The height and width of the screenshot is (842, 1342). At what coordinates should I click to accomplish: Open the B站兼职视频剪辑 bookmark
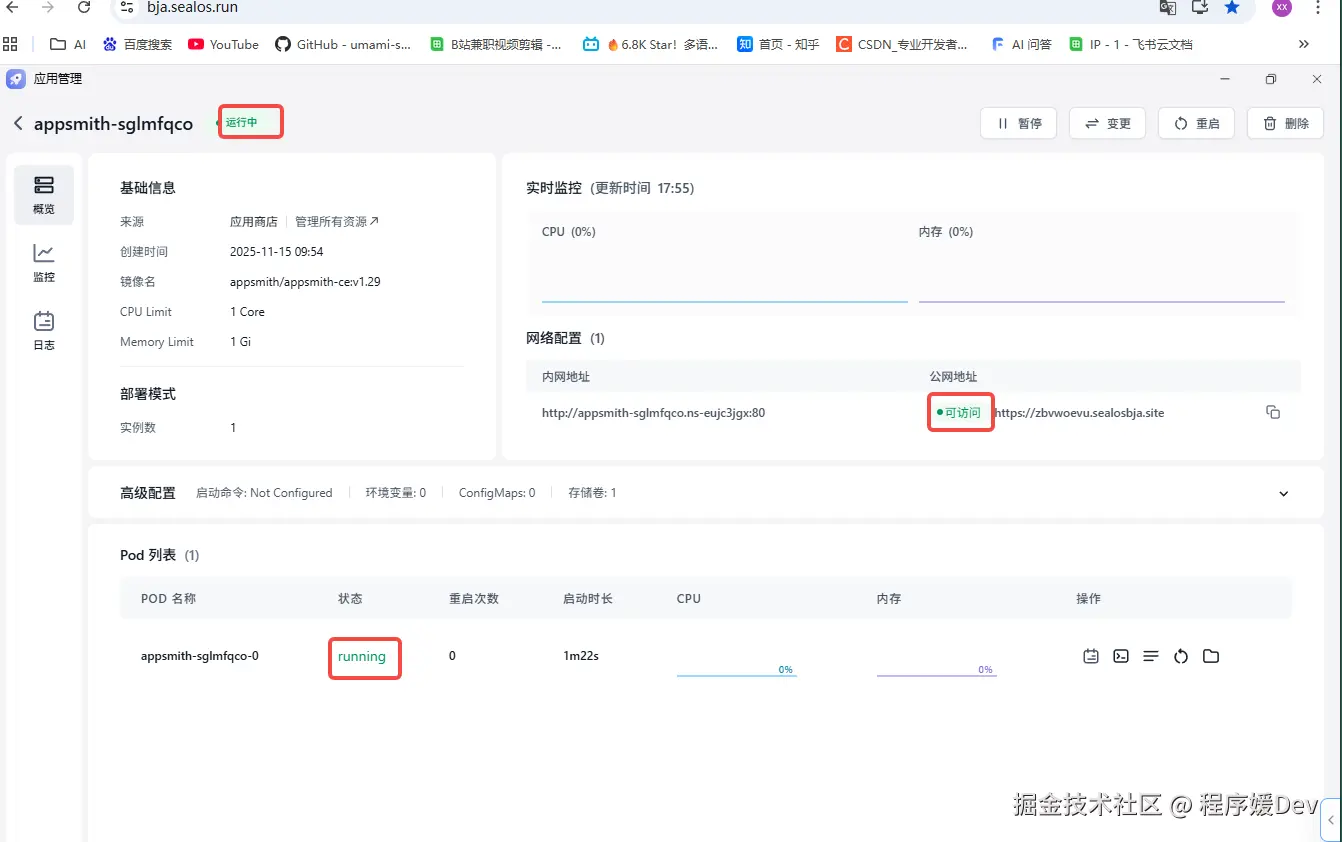pos(496,44)
